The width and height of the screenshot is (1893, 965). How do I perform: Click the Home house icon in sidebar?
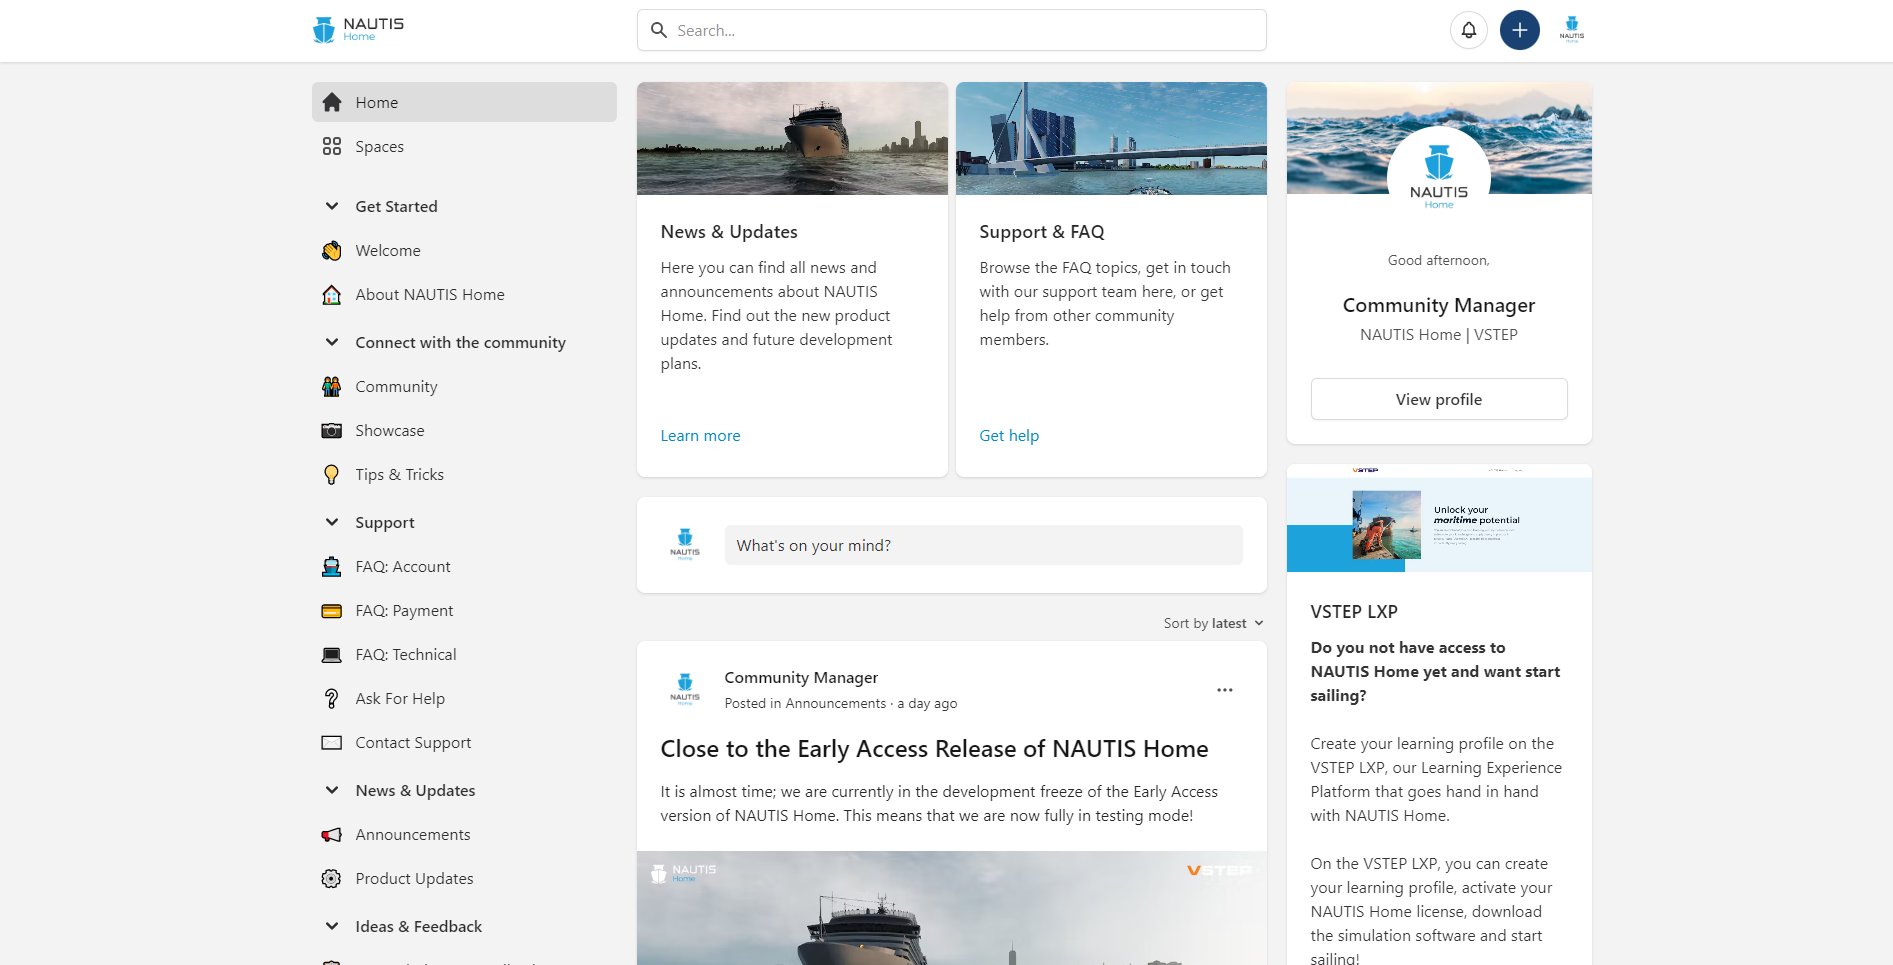[332, 102]
